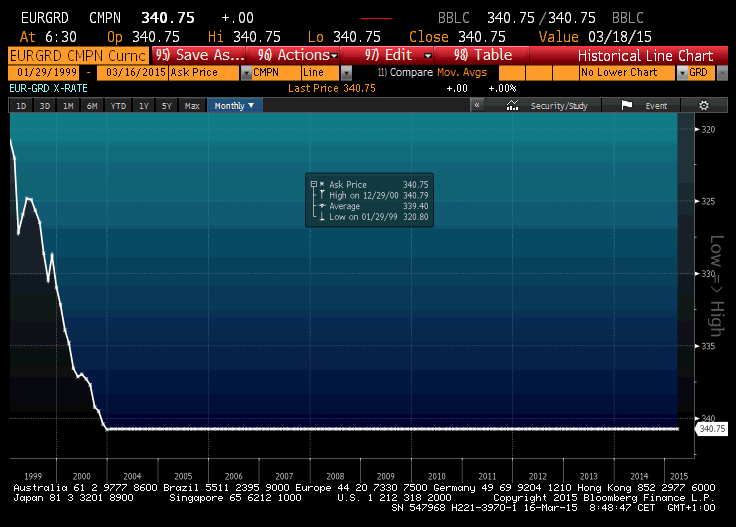Click the second moving average input box
736x527 pixels.
pyautogui.click(x=539, y=73)
